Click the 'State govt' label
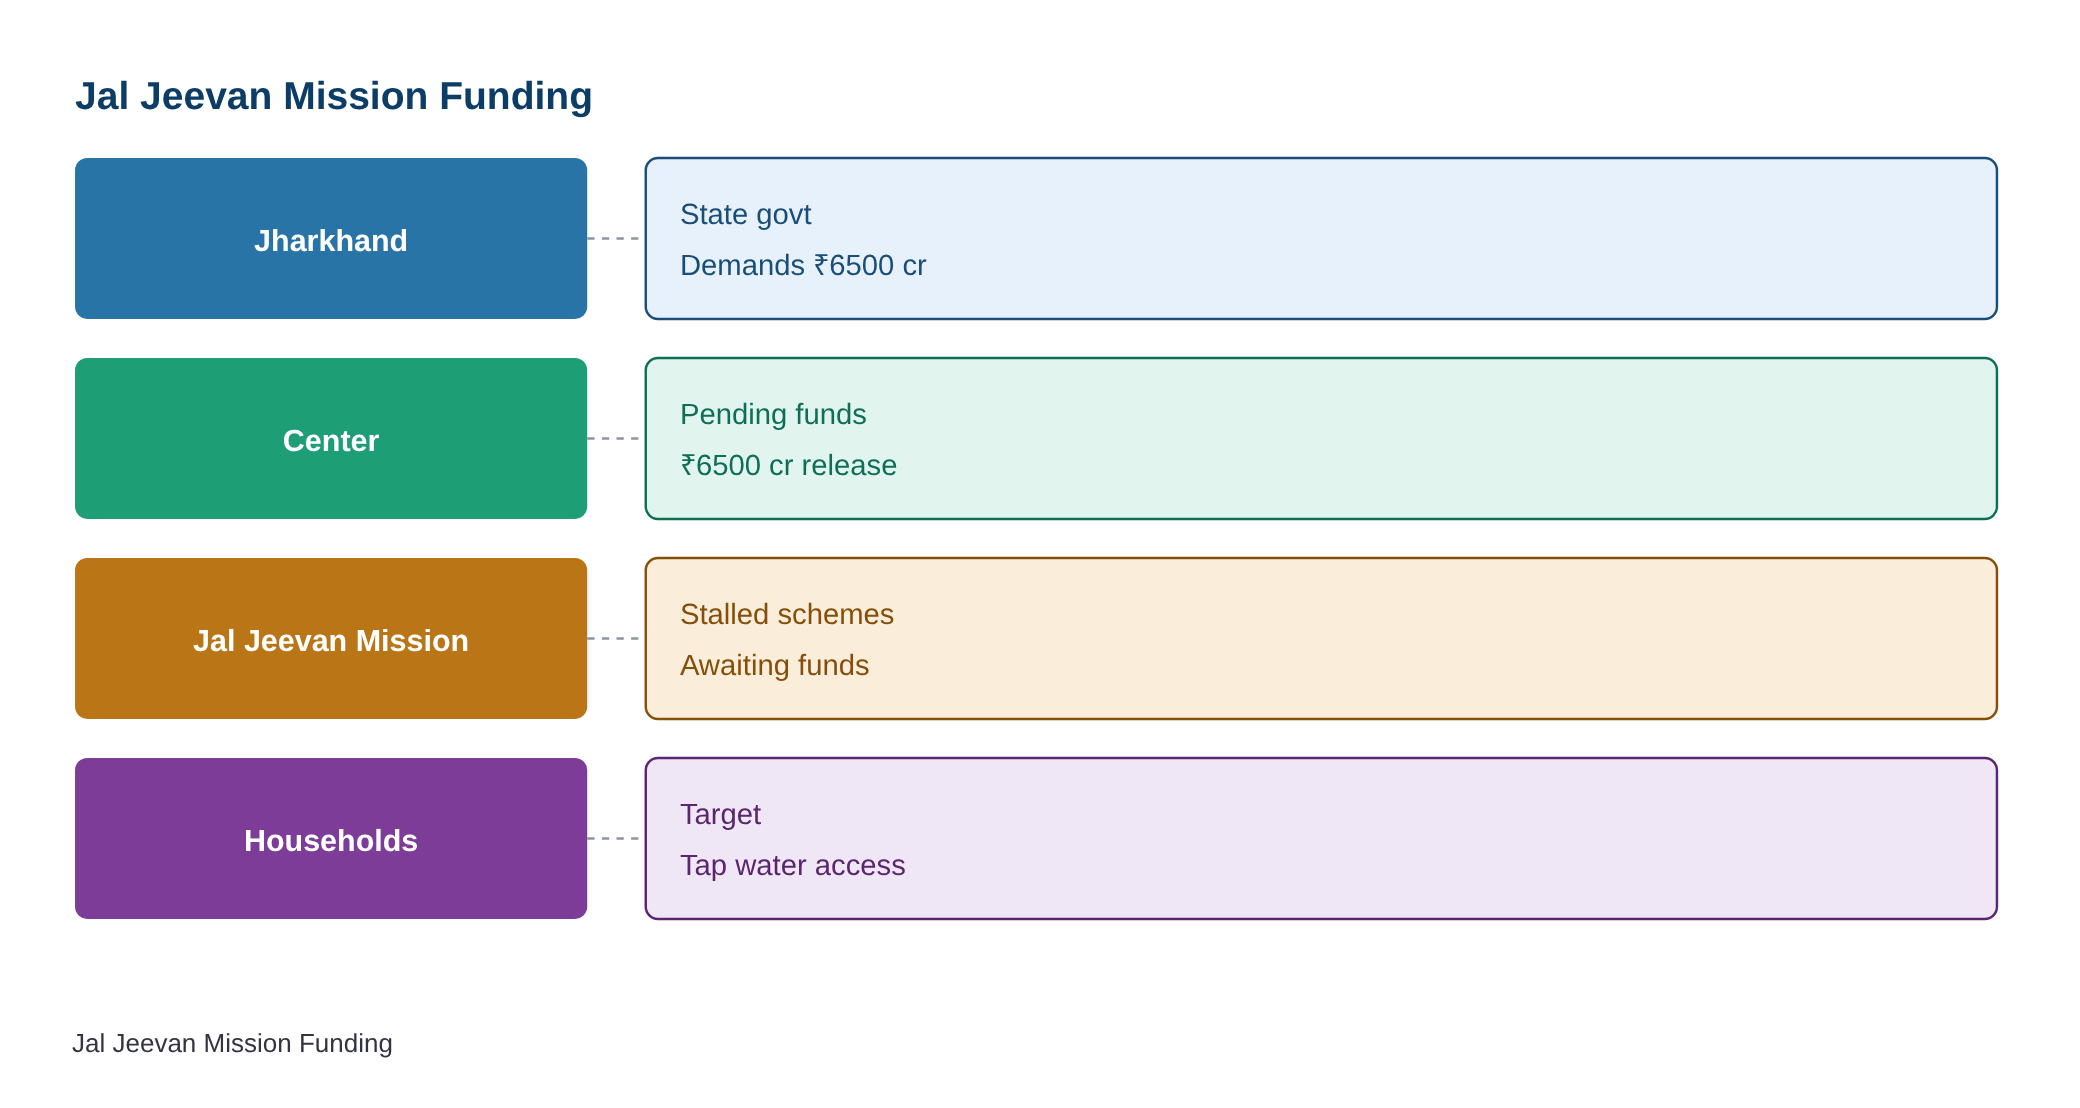The image size is (2080, 1108). (x=745, y=214)
